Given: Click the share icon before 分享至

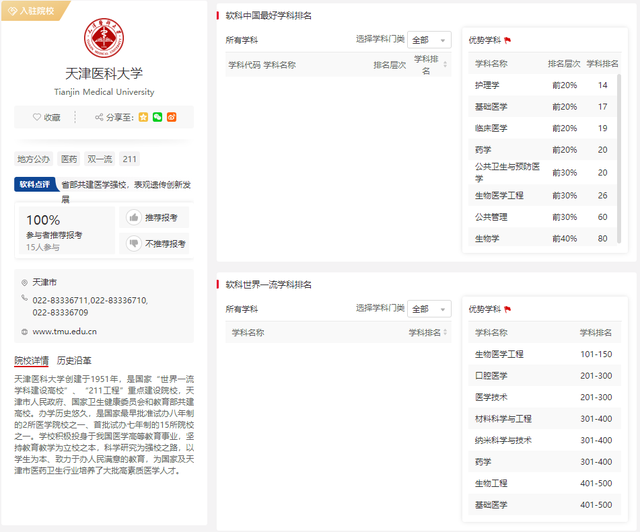Looking at the screenshot, I should click(x=98, y=117).
